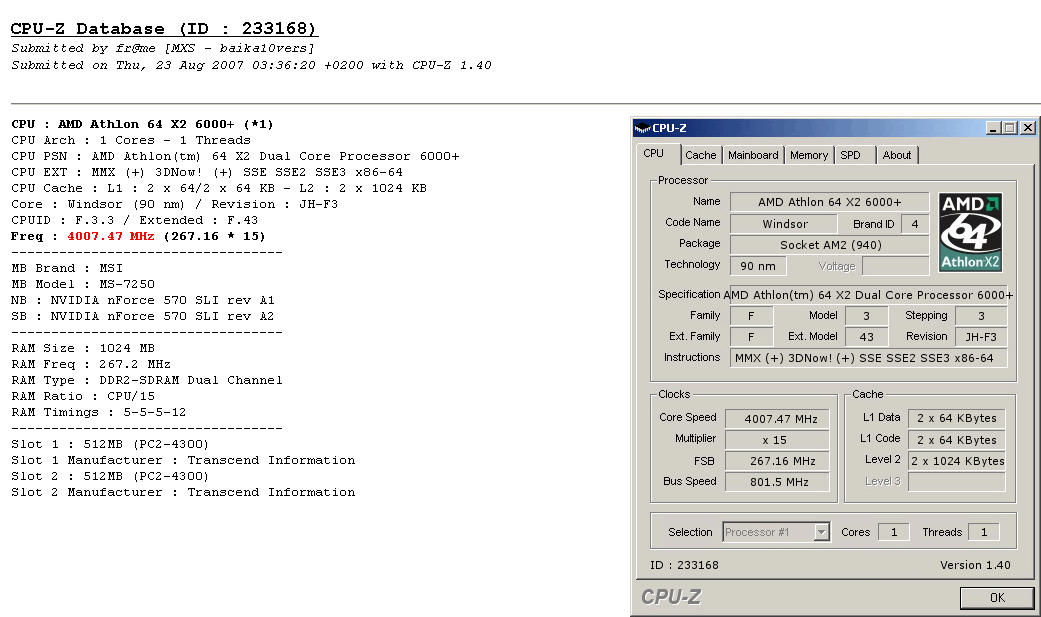This screenshot has width=1041, height=617.
Task: Click the Revision value JH-F3
Action: (x=981, y=337)
